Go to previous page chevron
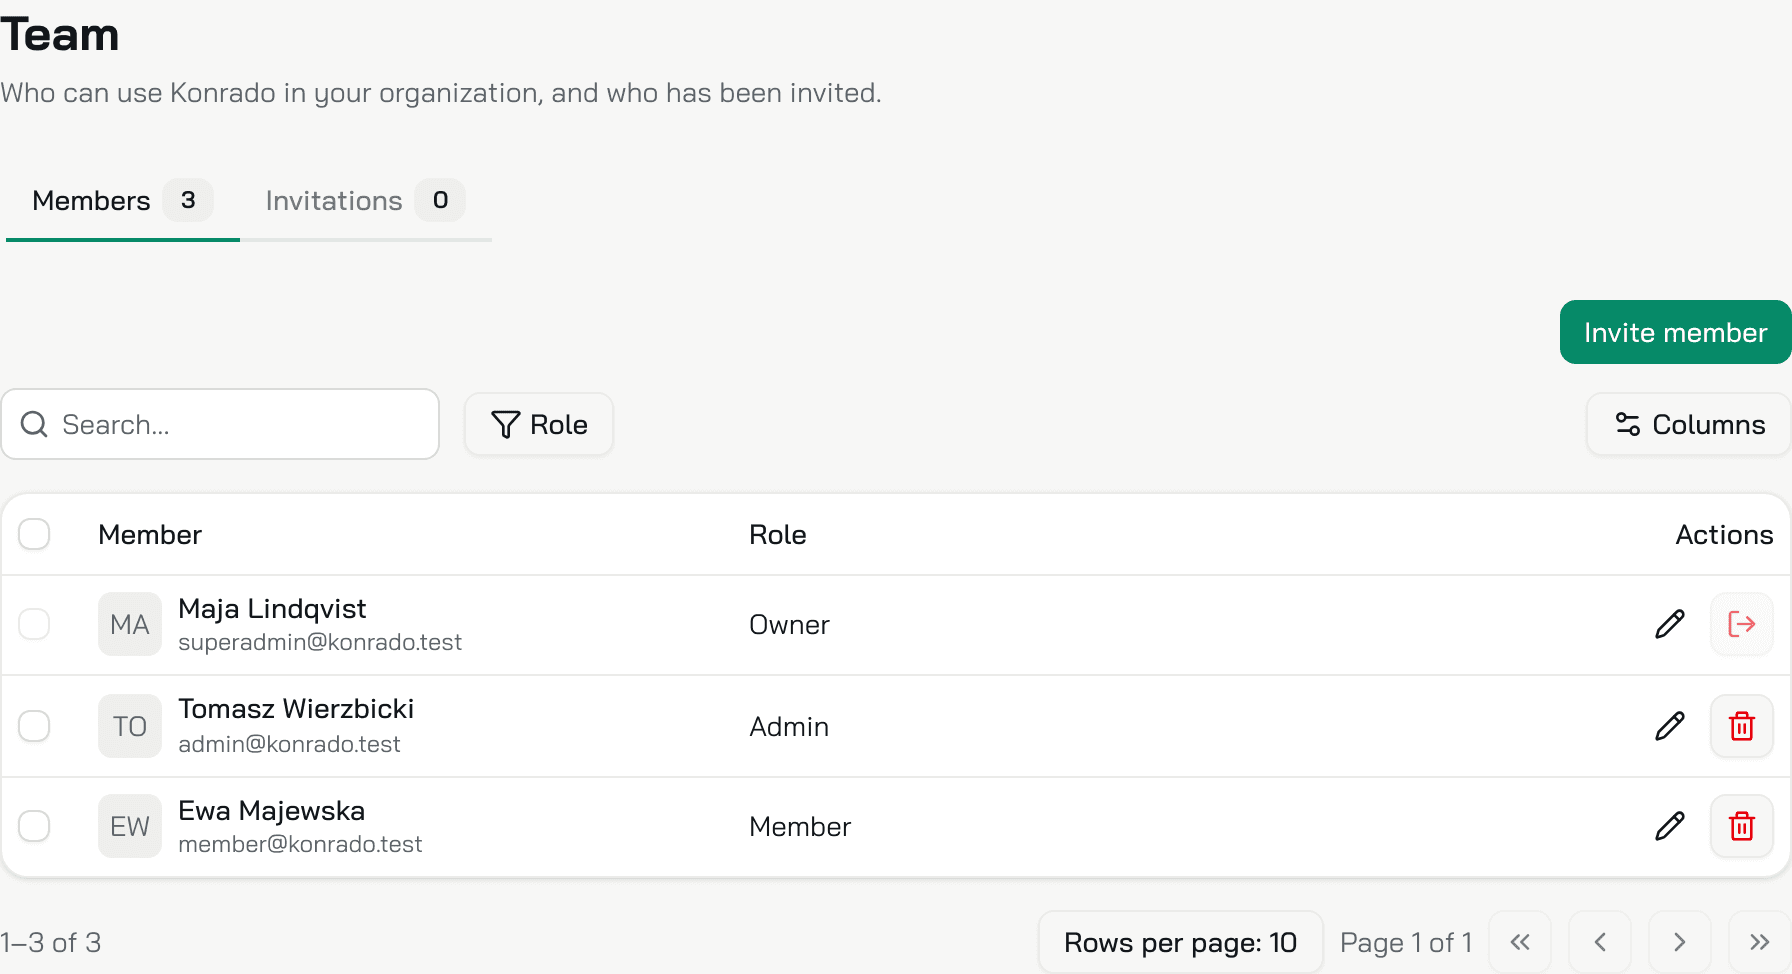Screen dimensions: 1792x974 (1600, 942)
